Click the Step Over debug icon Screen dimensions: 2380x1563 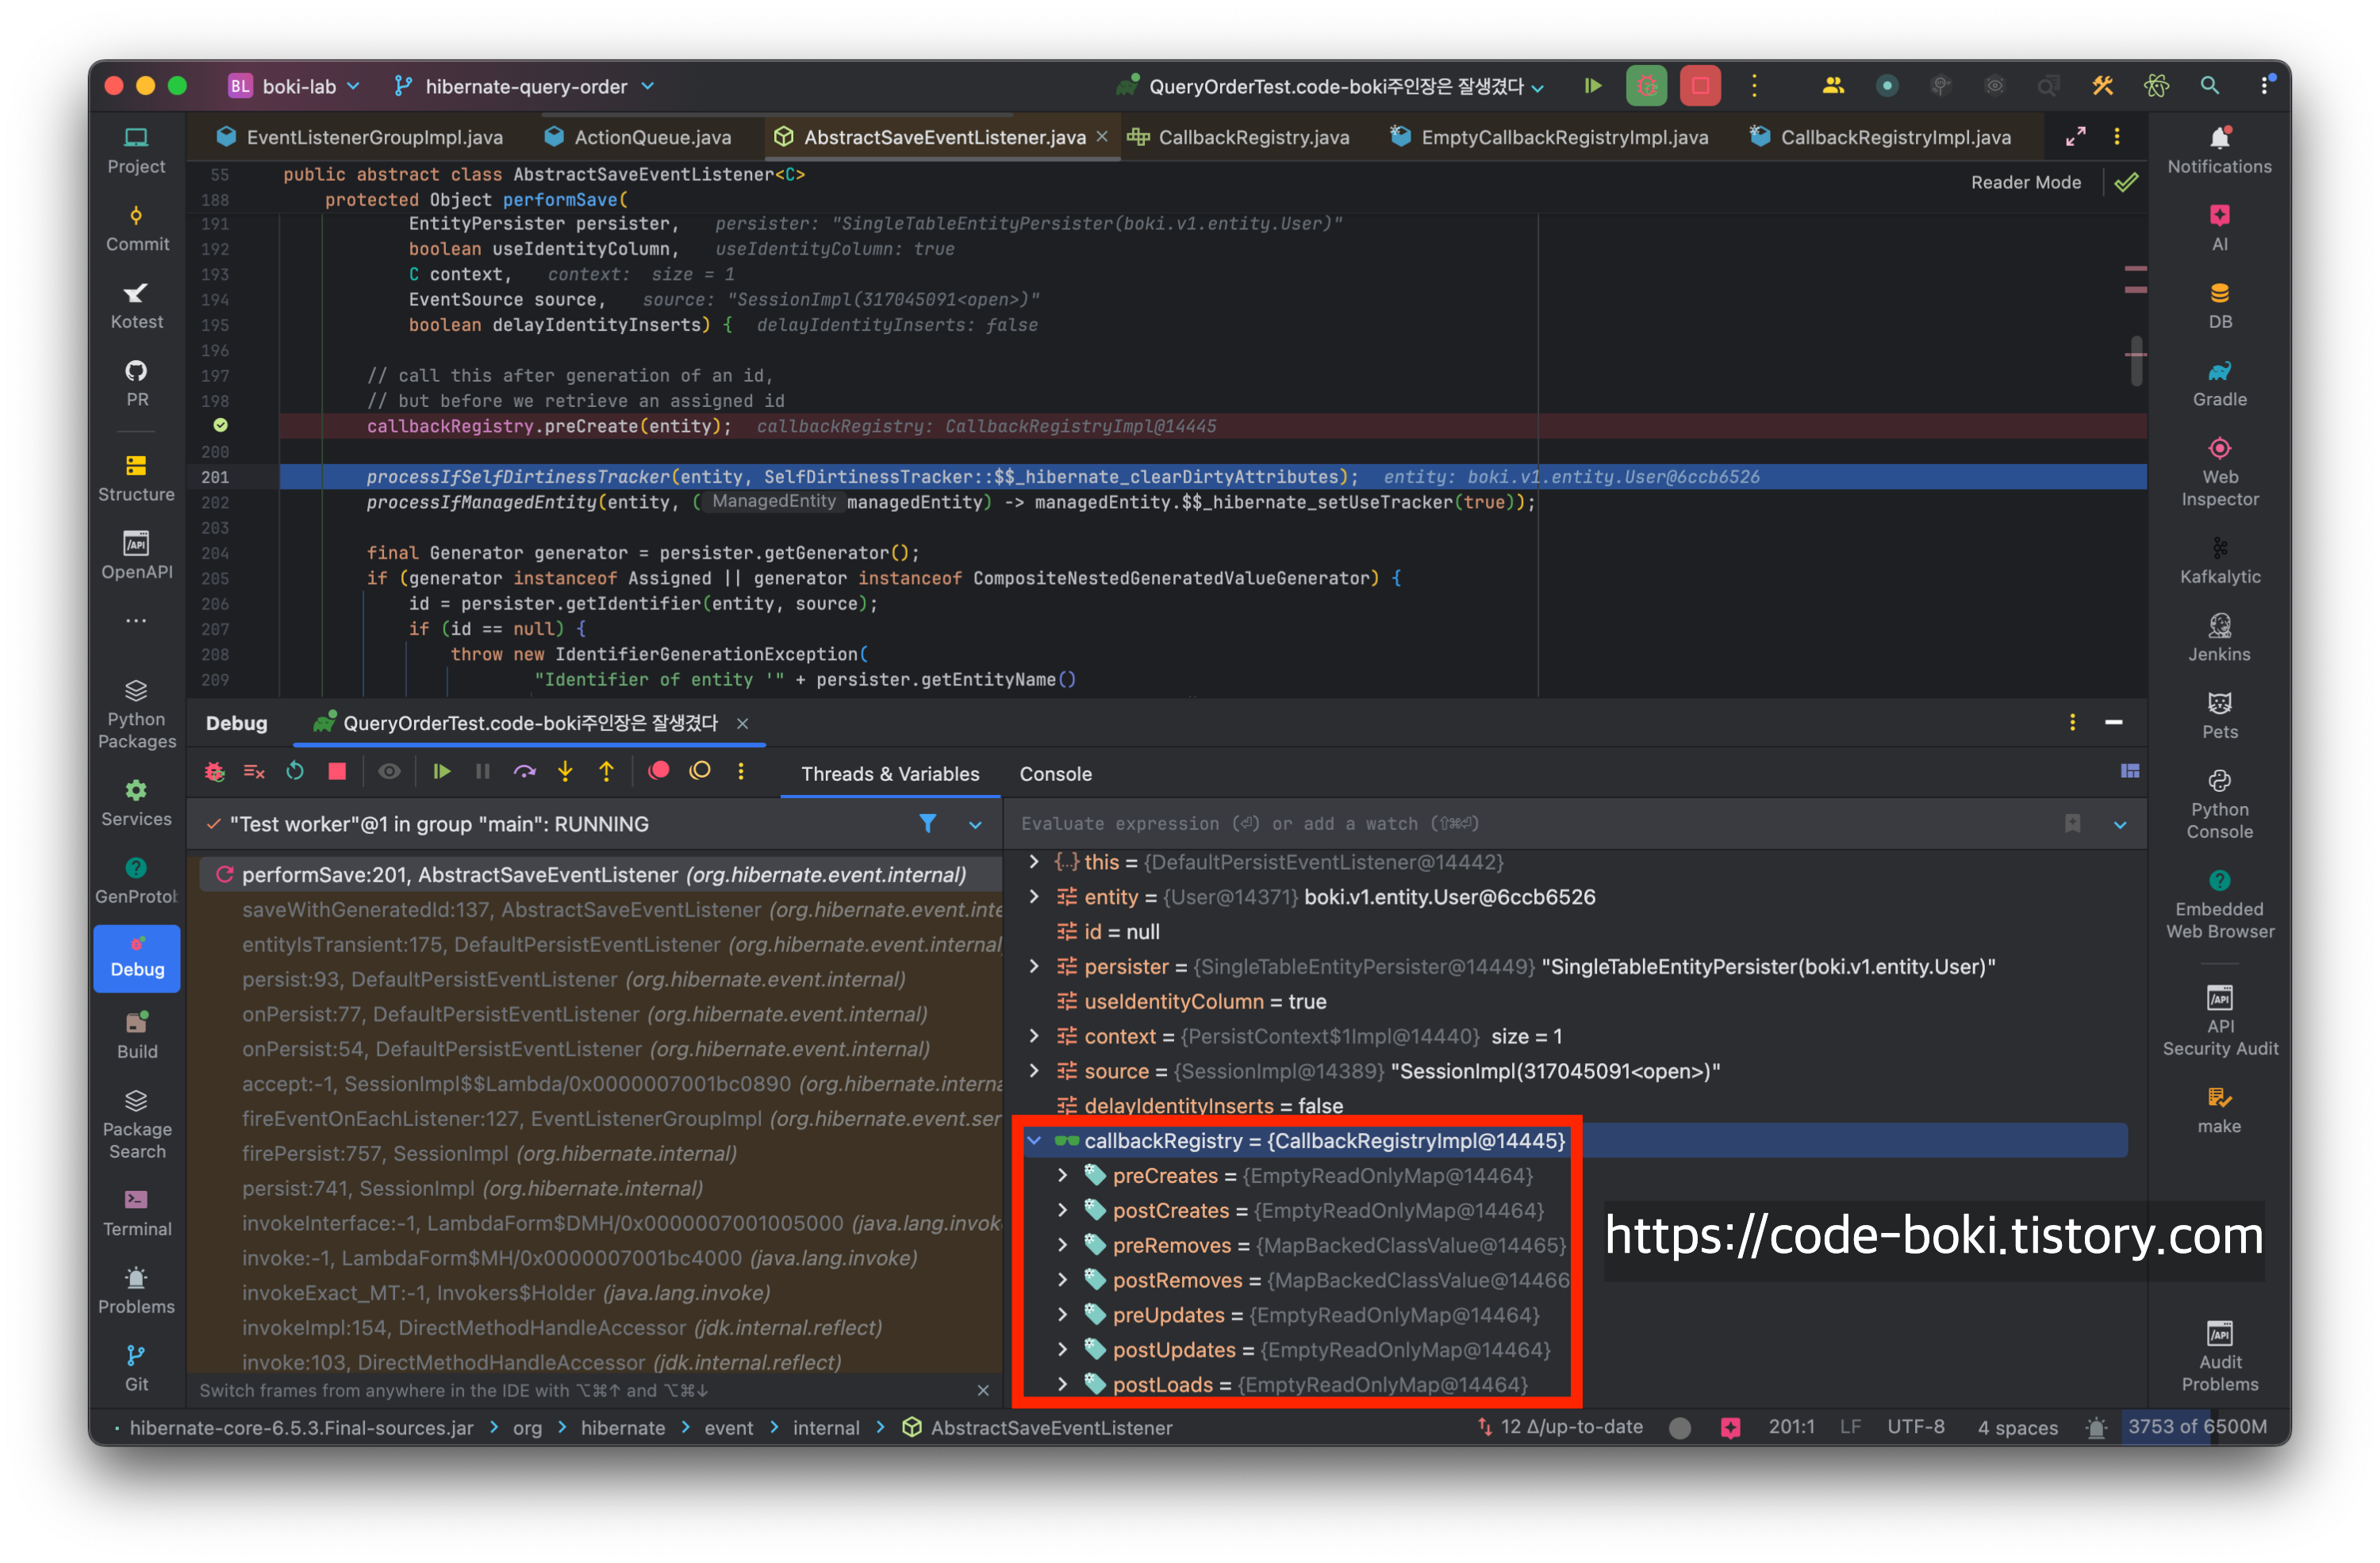click(524, 772)
